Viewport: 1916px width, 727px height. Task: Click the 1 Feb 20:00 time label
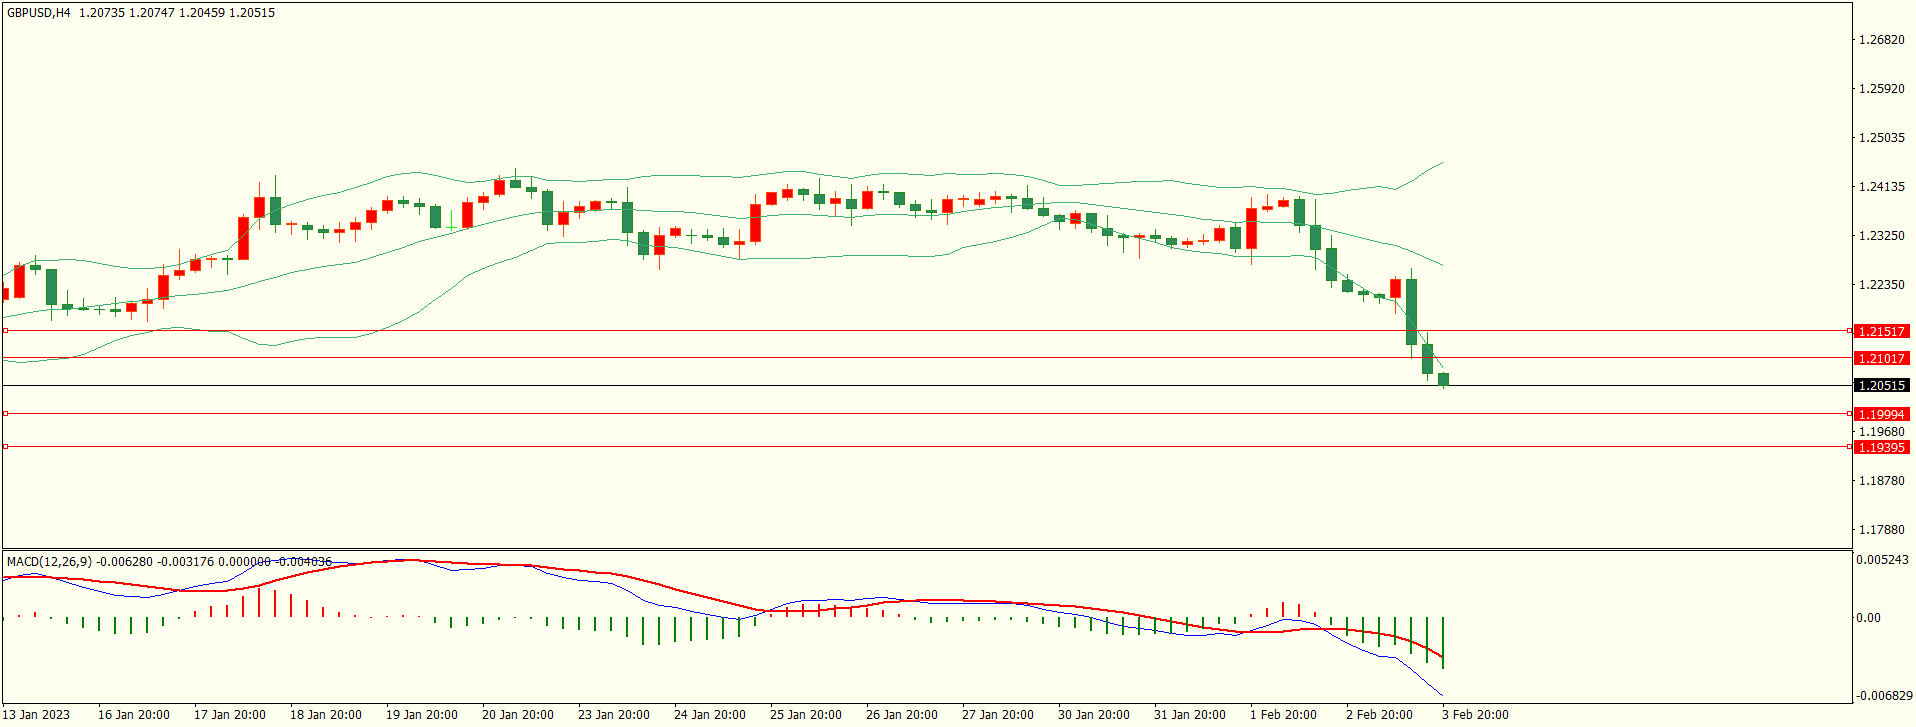click(1283, 714)
